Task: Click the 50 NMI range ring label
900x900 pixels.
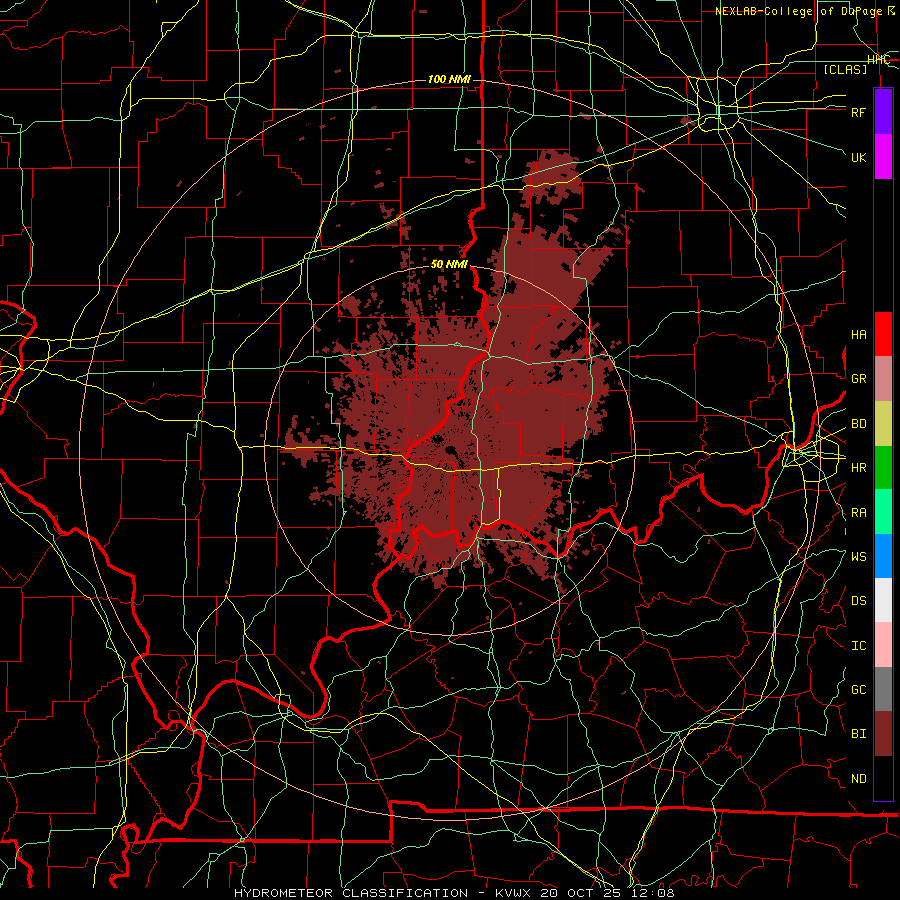Action: click(449, 264)
